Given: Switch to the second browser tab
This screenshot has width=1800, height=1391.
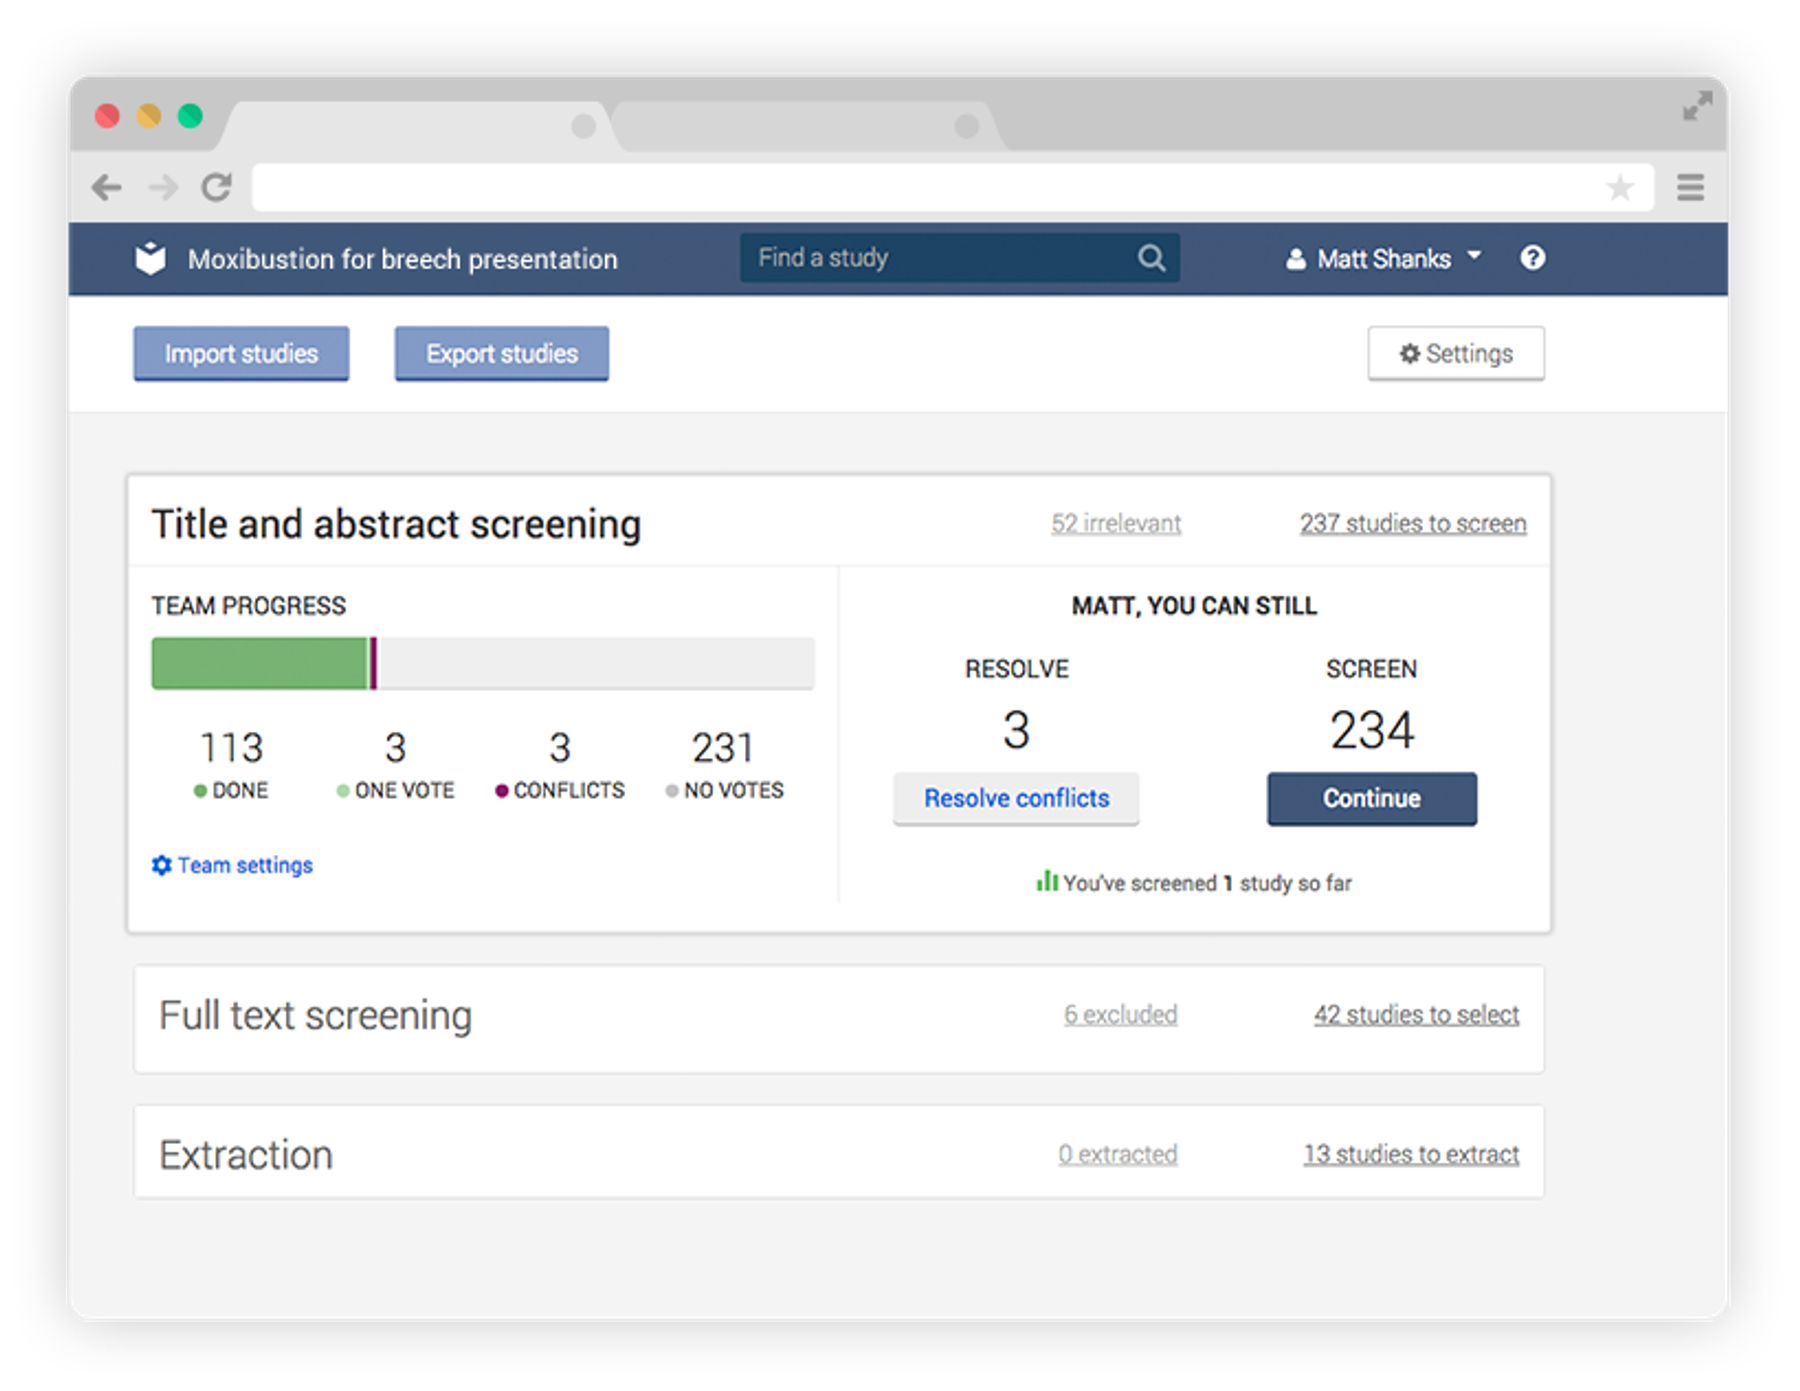Looking at the screenshot, I should [805, 126].
